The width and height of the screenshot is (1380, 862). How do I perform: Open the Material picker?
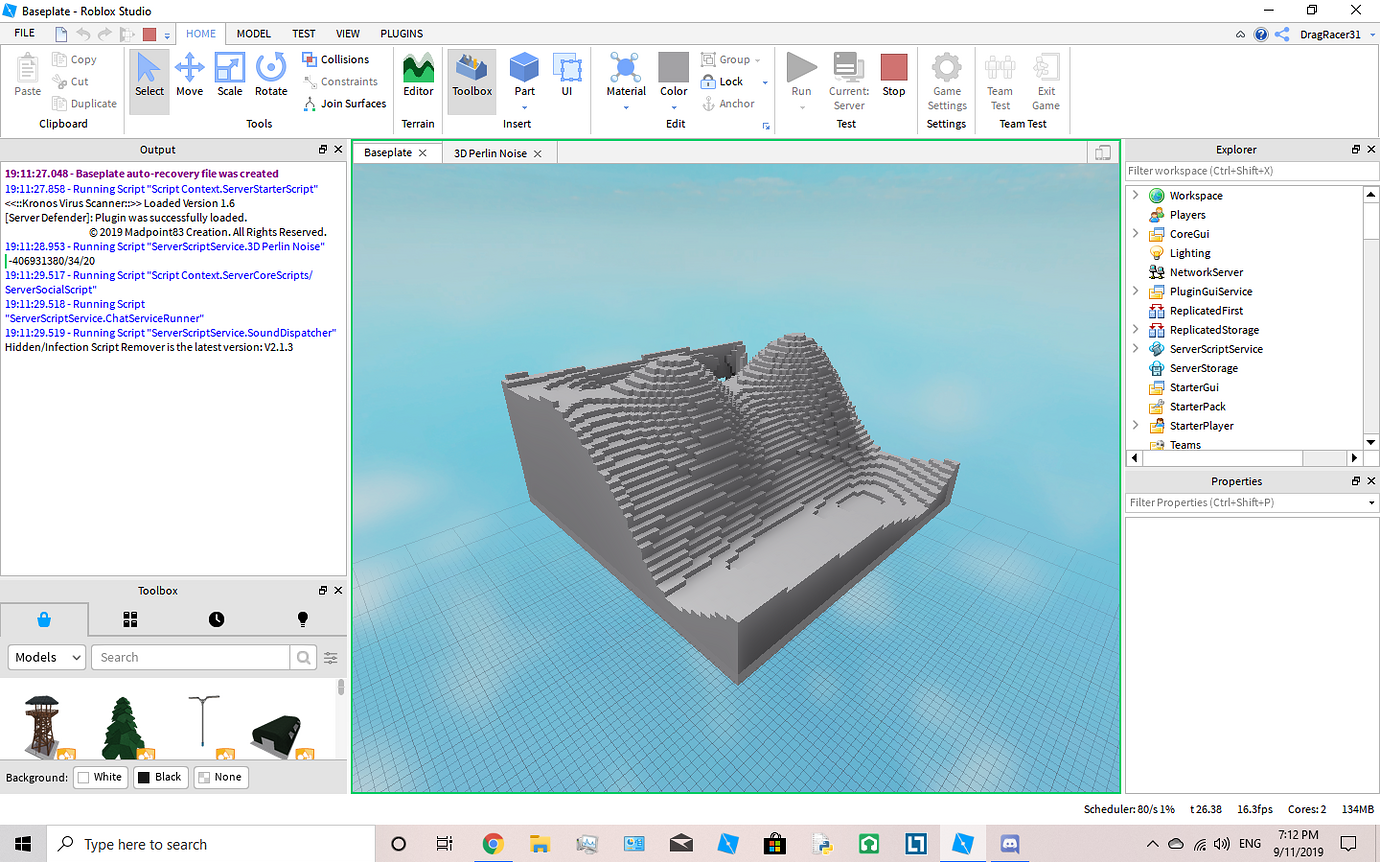(626, 76)
